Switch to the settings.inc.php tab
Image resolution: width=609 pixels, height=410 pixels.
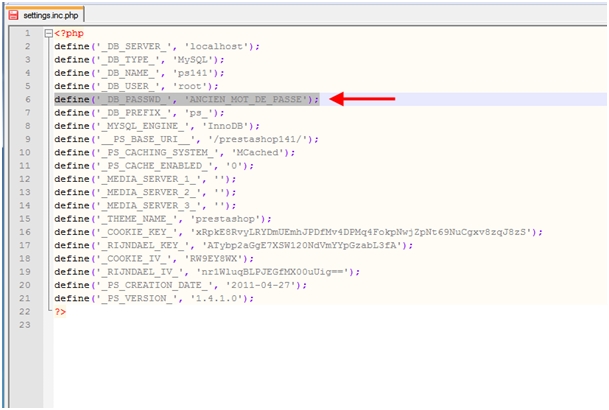[45, 15]
